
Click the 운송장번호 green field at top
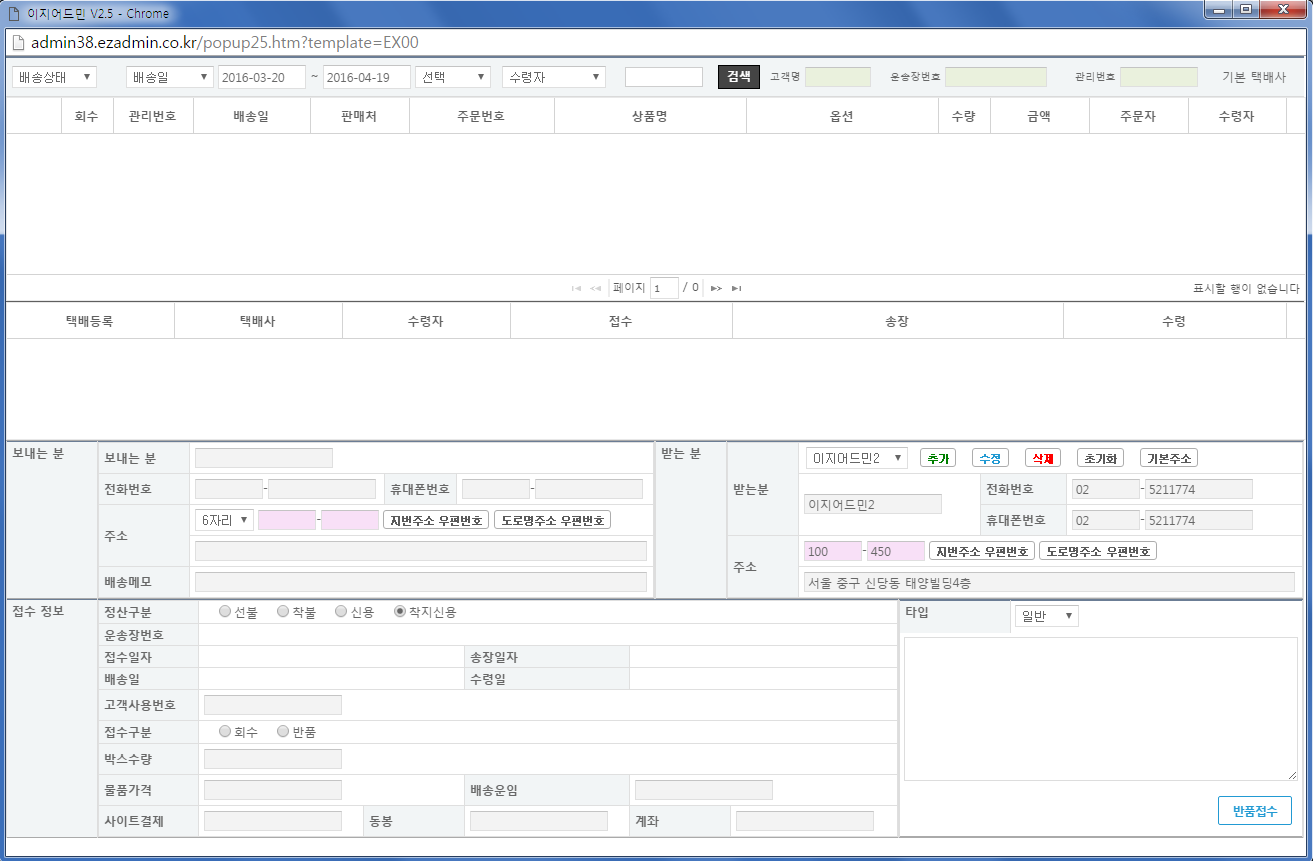coord(996,77)
